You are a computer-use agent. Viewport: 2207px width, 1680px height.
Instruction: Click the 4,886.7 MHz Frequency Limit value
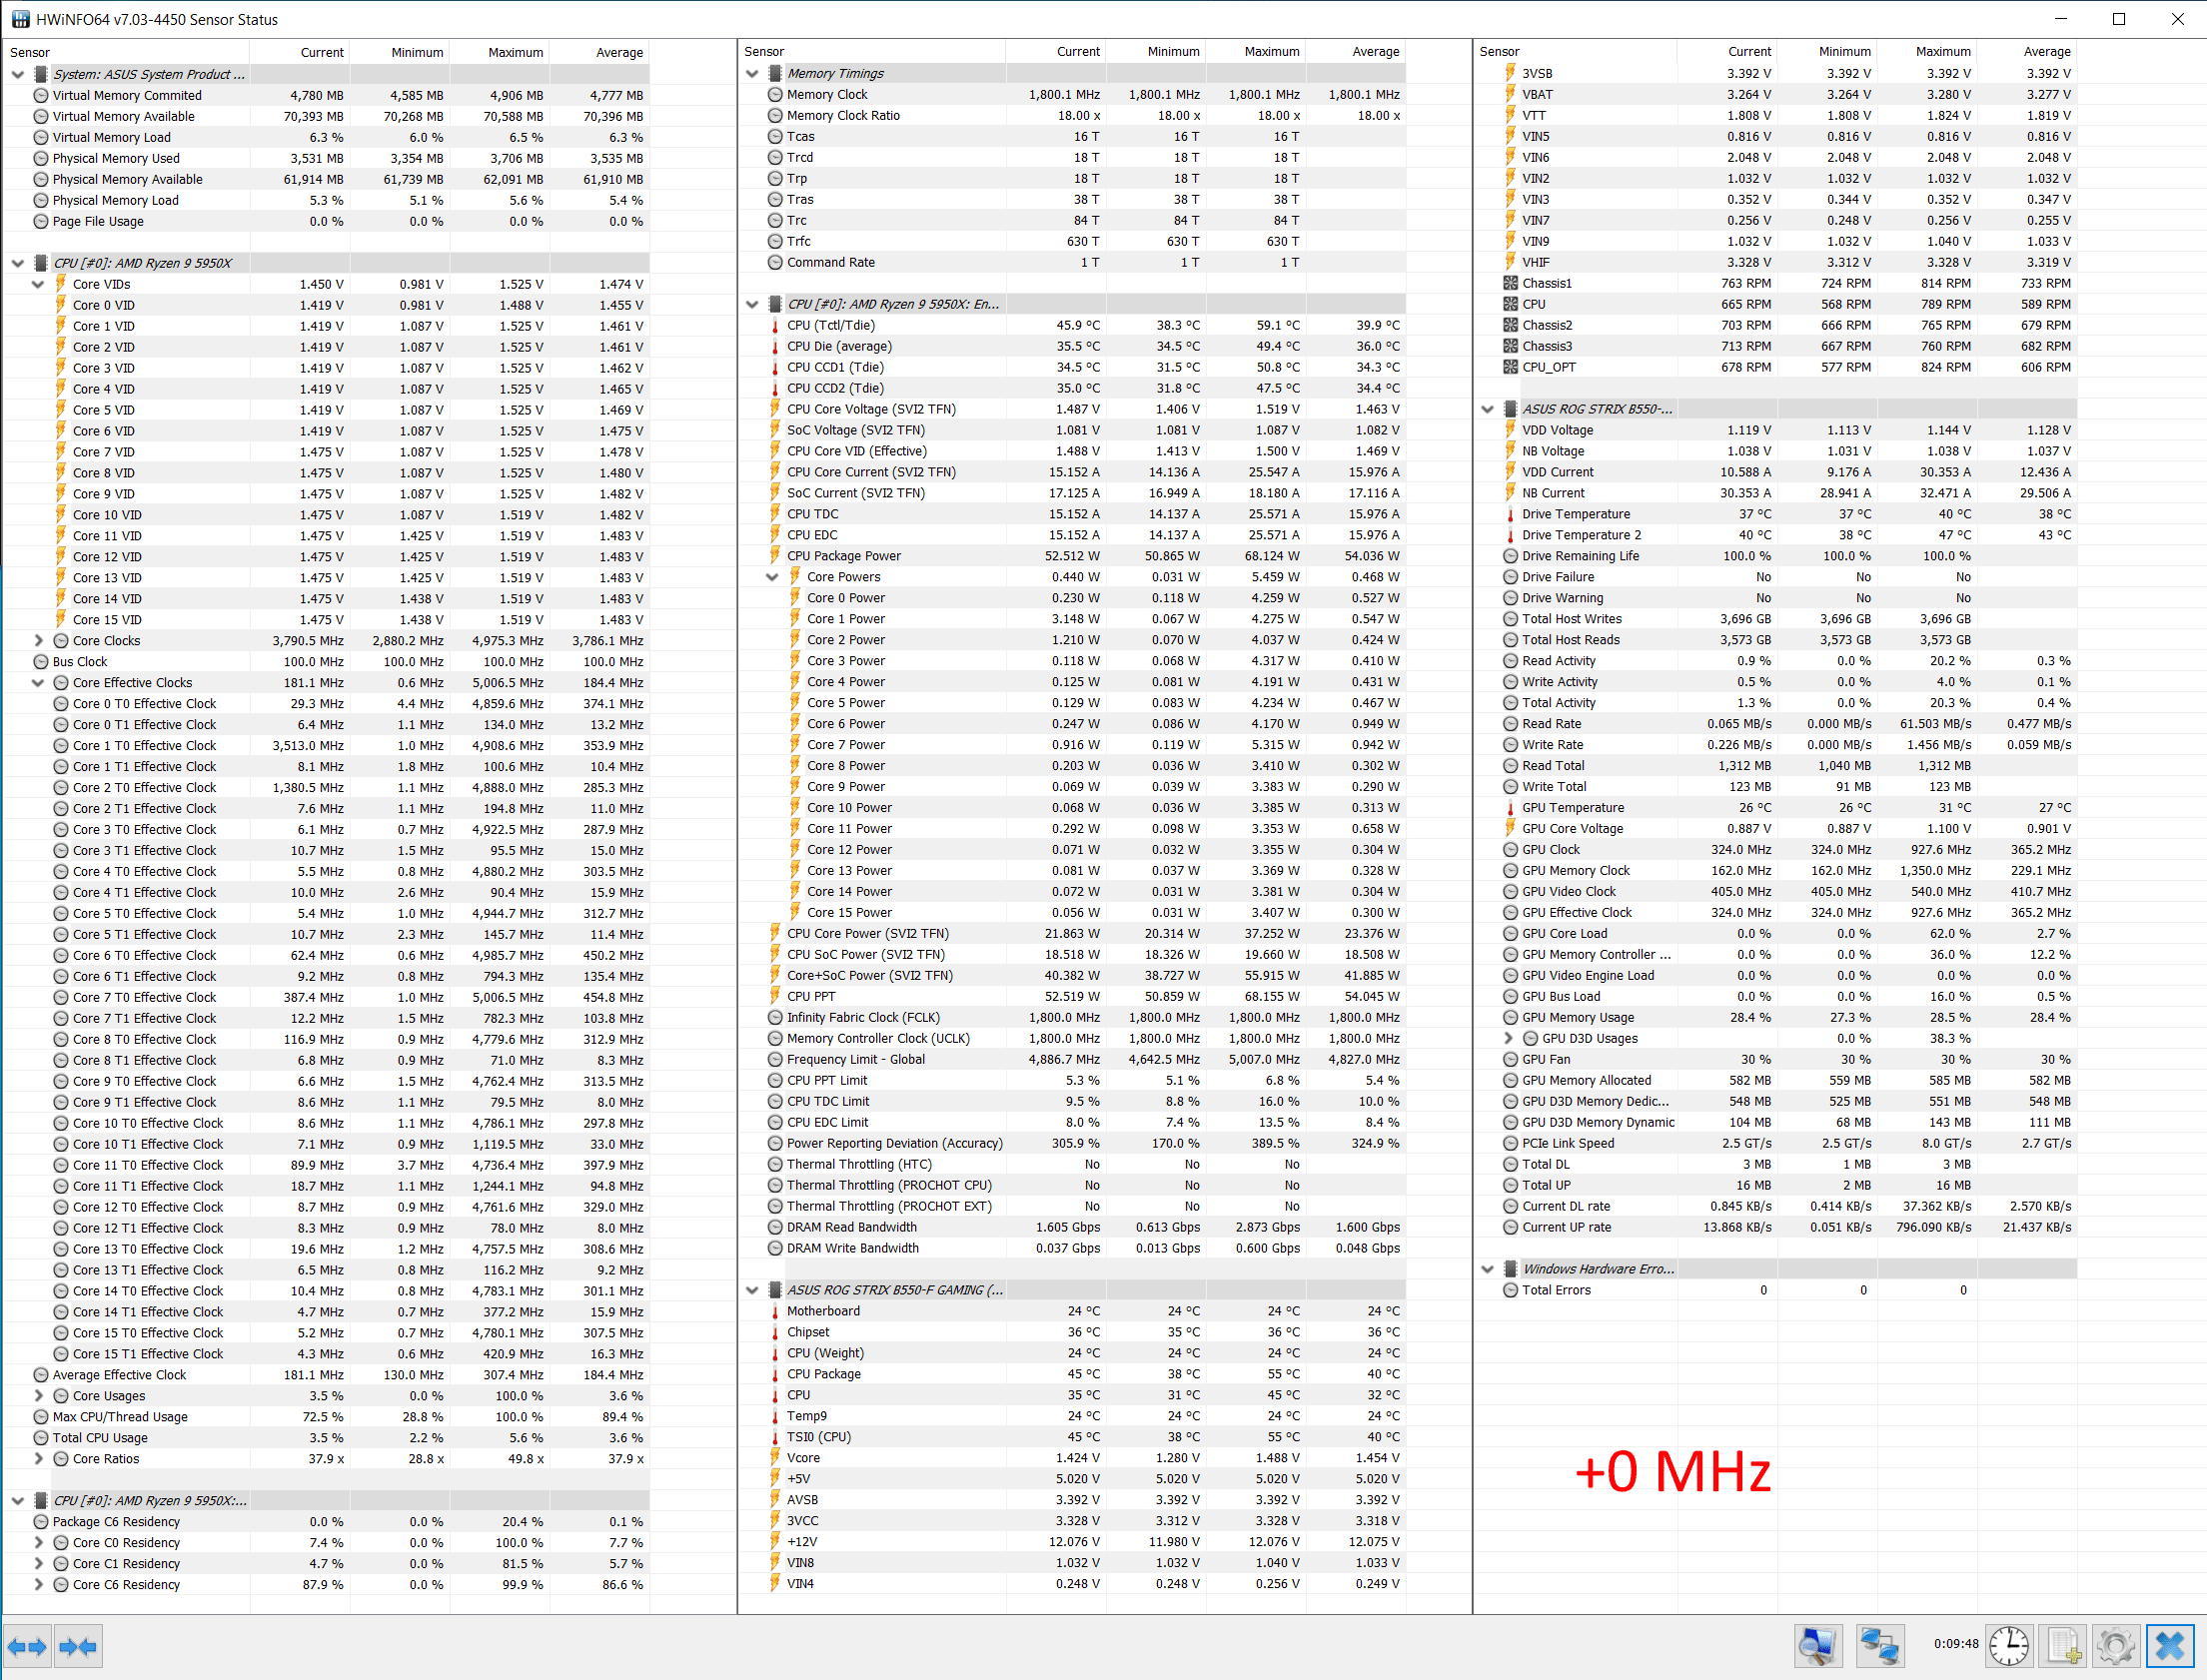coord(1064,1059)
